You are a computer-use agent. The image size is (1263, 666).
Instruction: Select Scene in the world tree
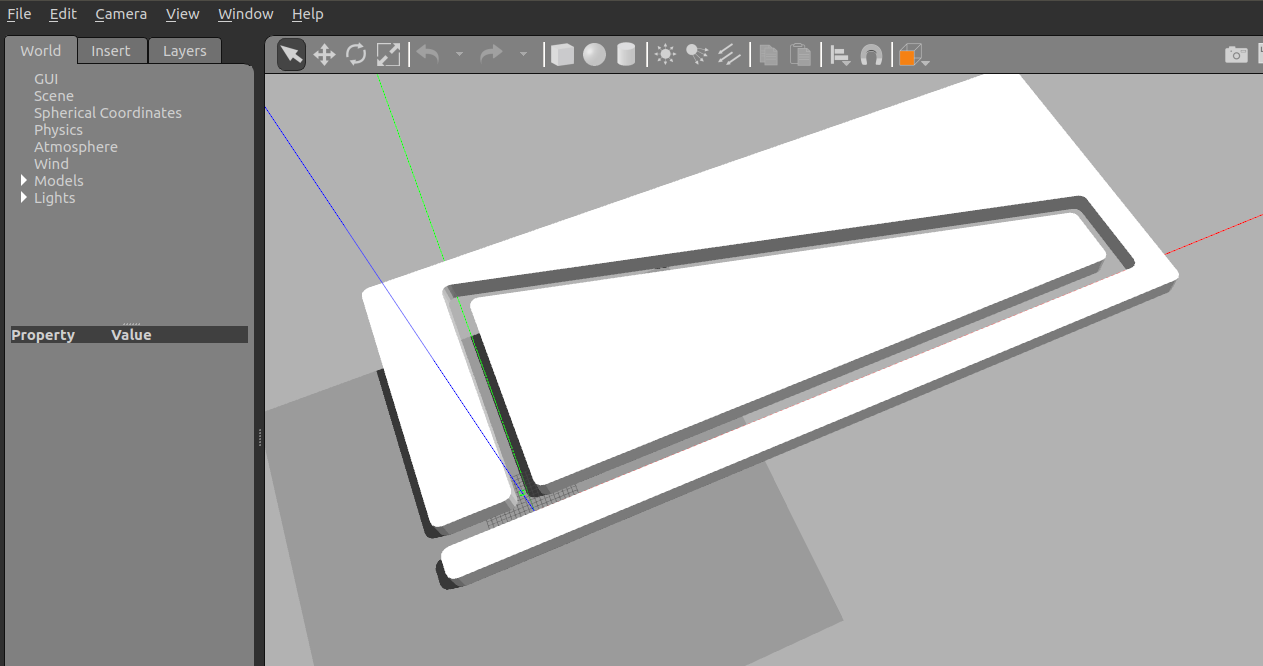click(x=54, y=96)
